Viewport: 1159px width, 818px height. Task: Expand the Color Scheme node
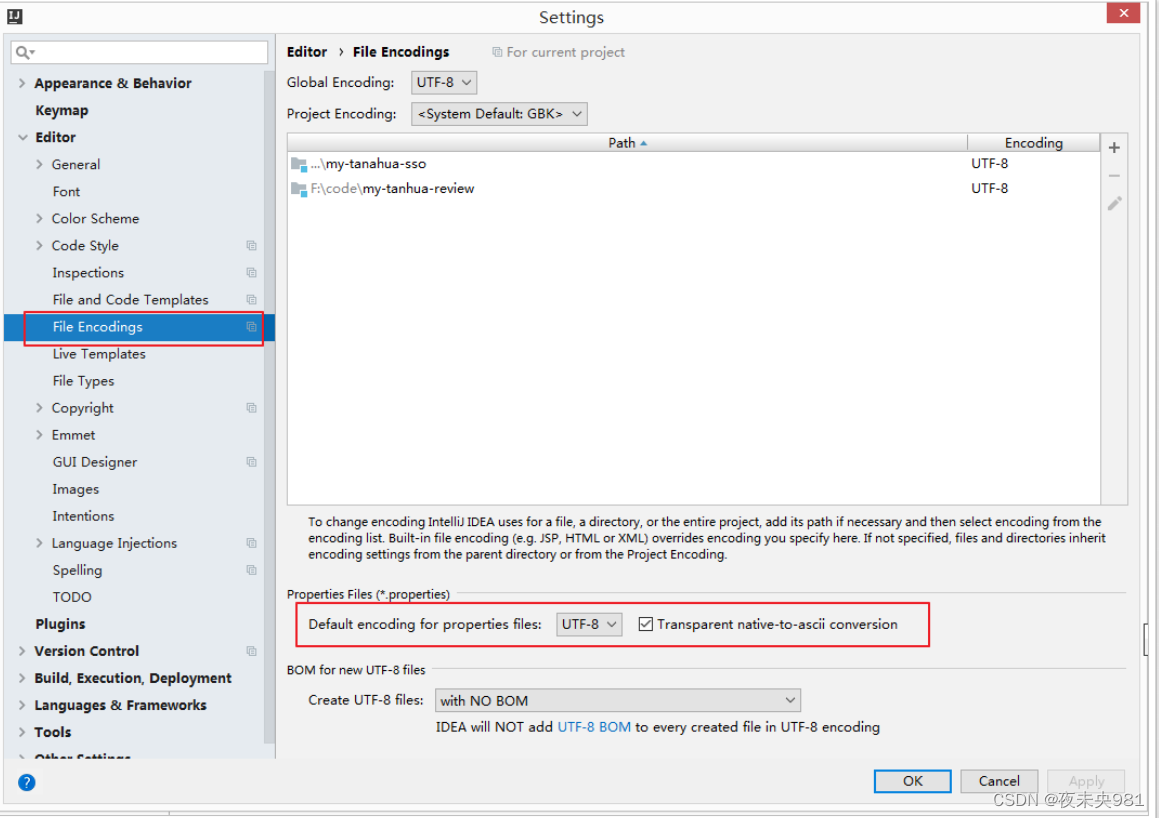[x=39, y=219]
